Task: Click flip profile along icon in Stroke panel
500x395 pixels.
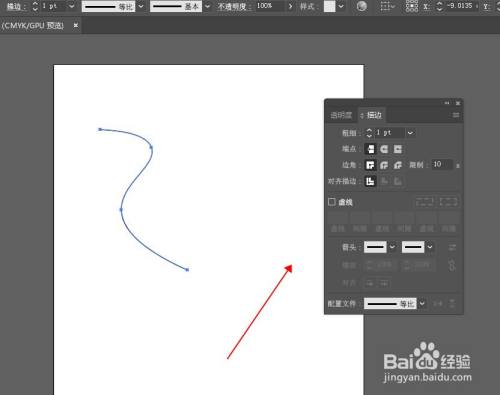Action: (x=438, y=304)
